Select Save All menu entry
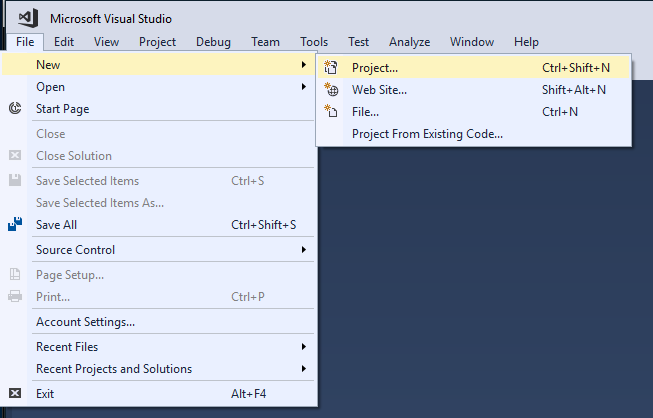This screenshot has width=653, height=418. 56,225
